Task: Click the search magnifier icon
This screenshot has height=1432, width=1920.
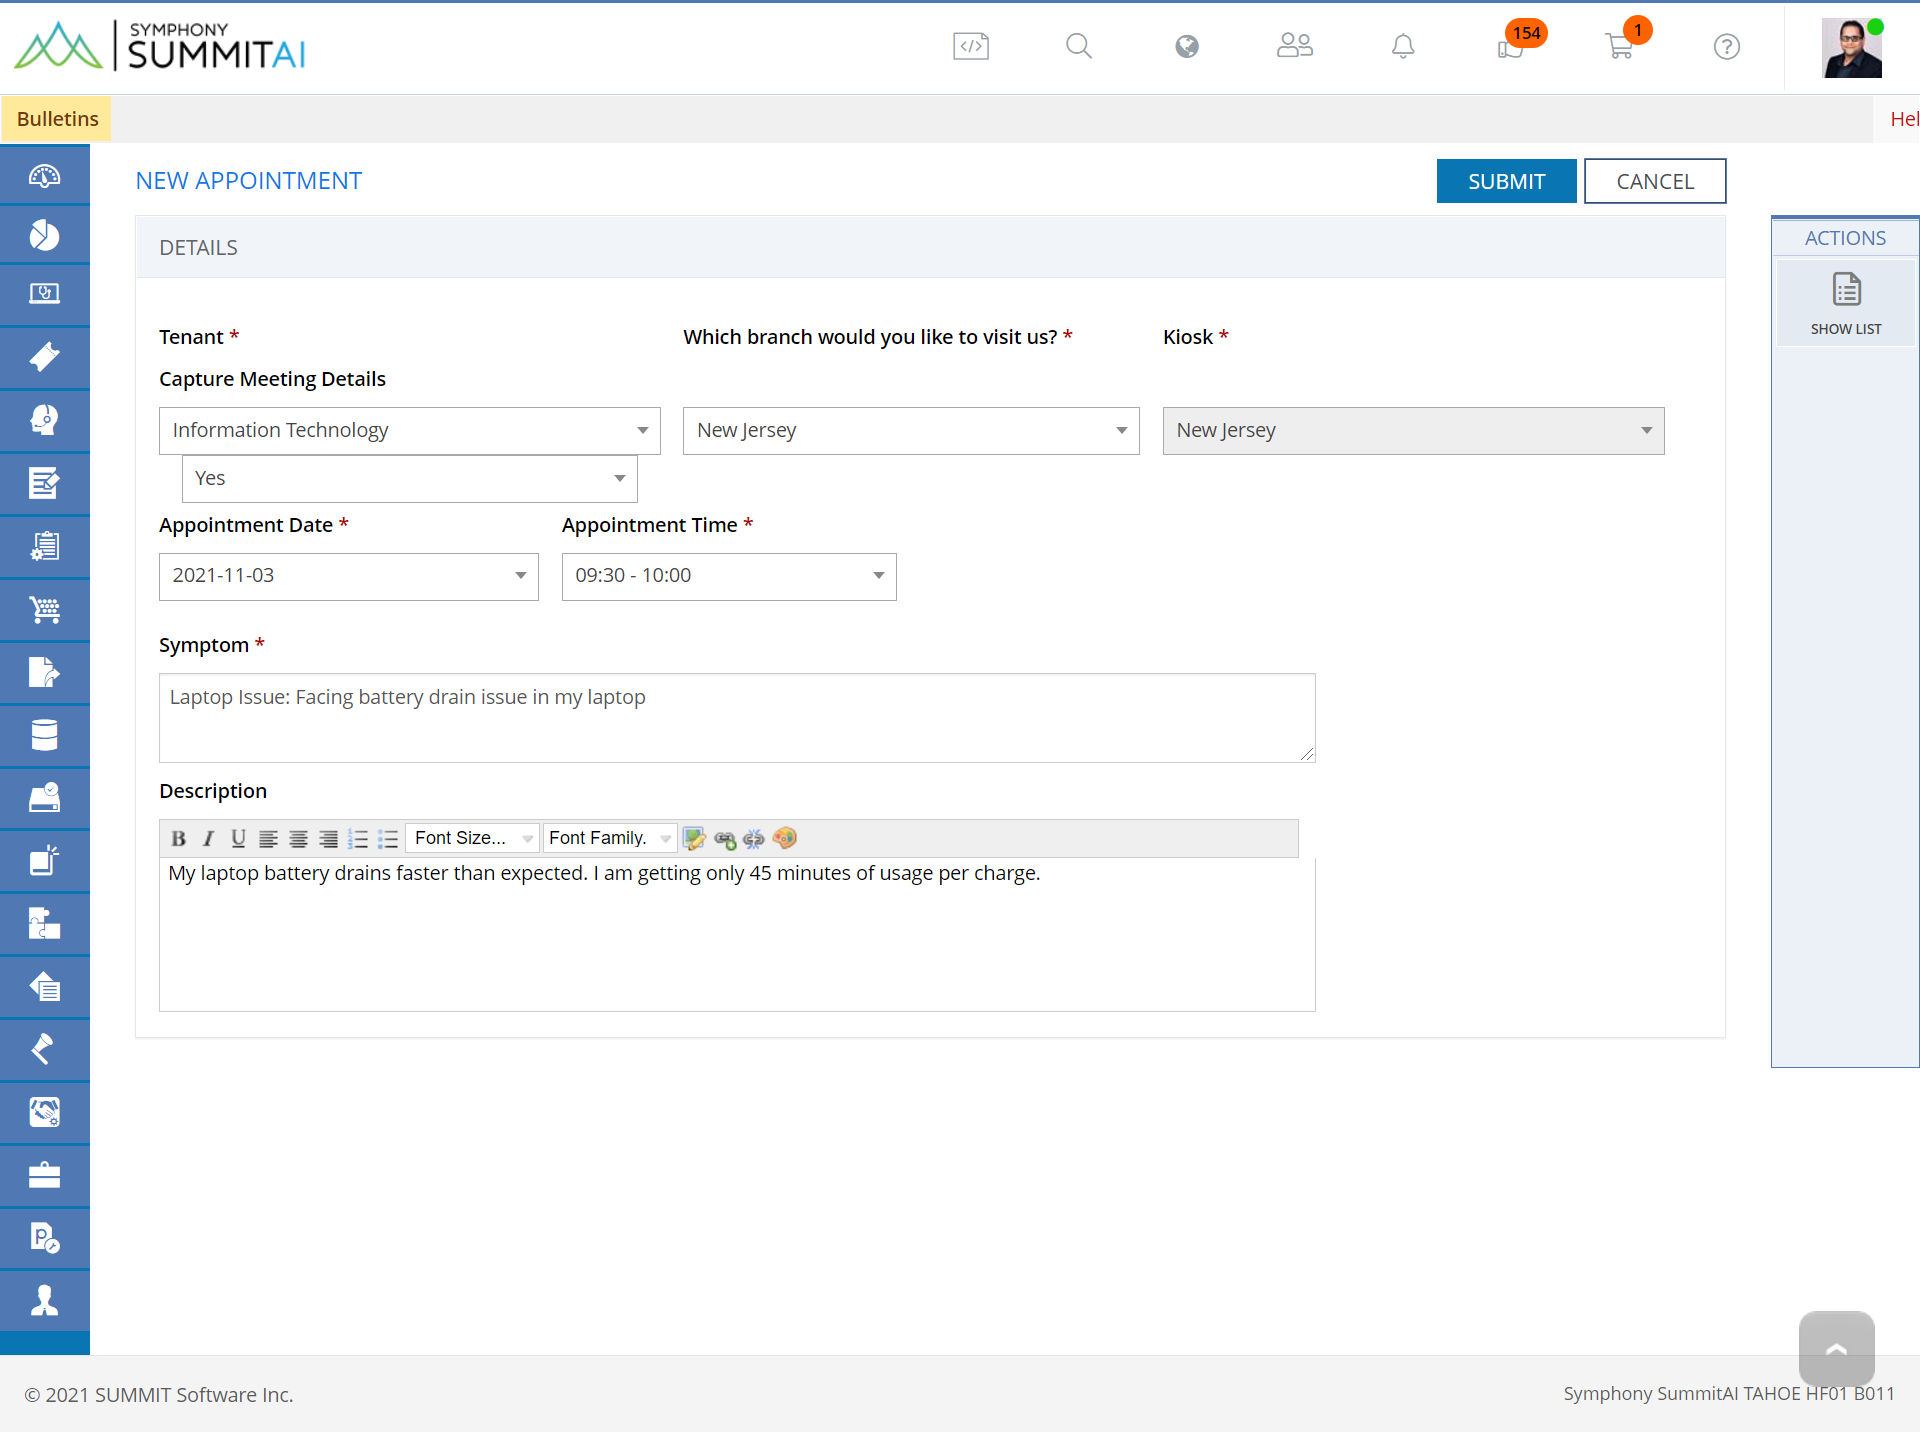Action: coord(1078,46)
